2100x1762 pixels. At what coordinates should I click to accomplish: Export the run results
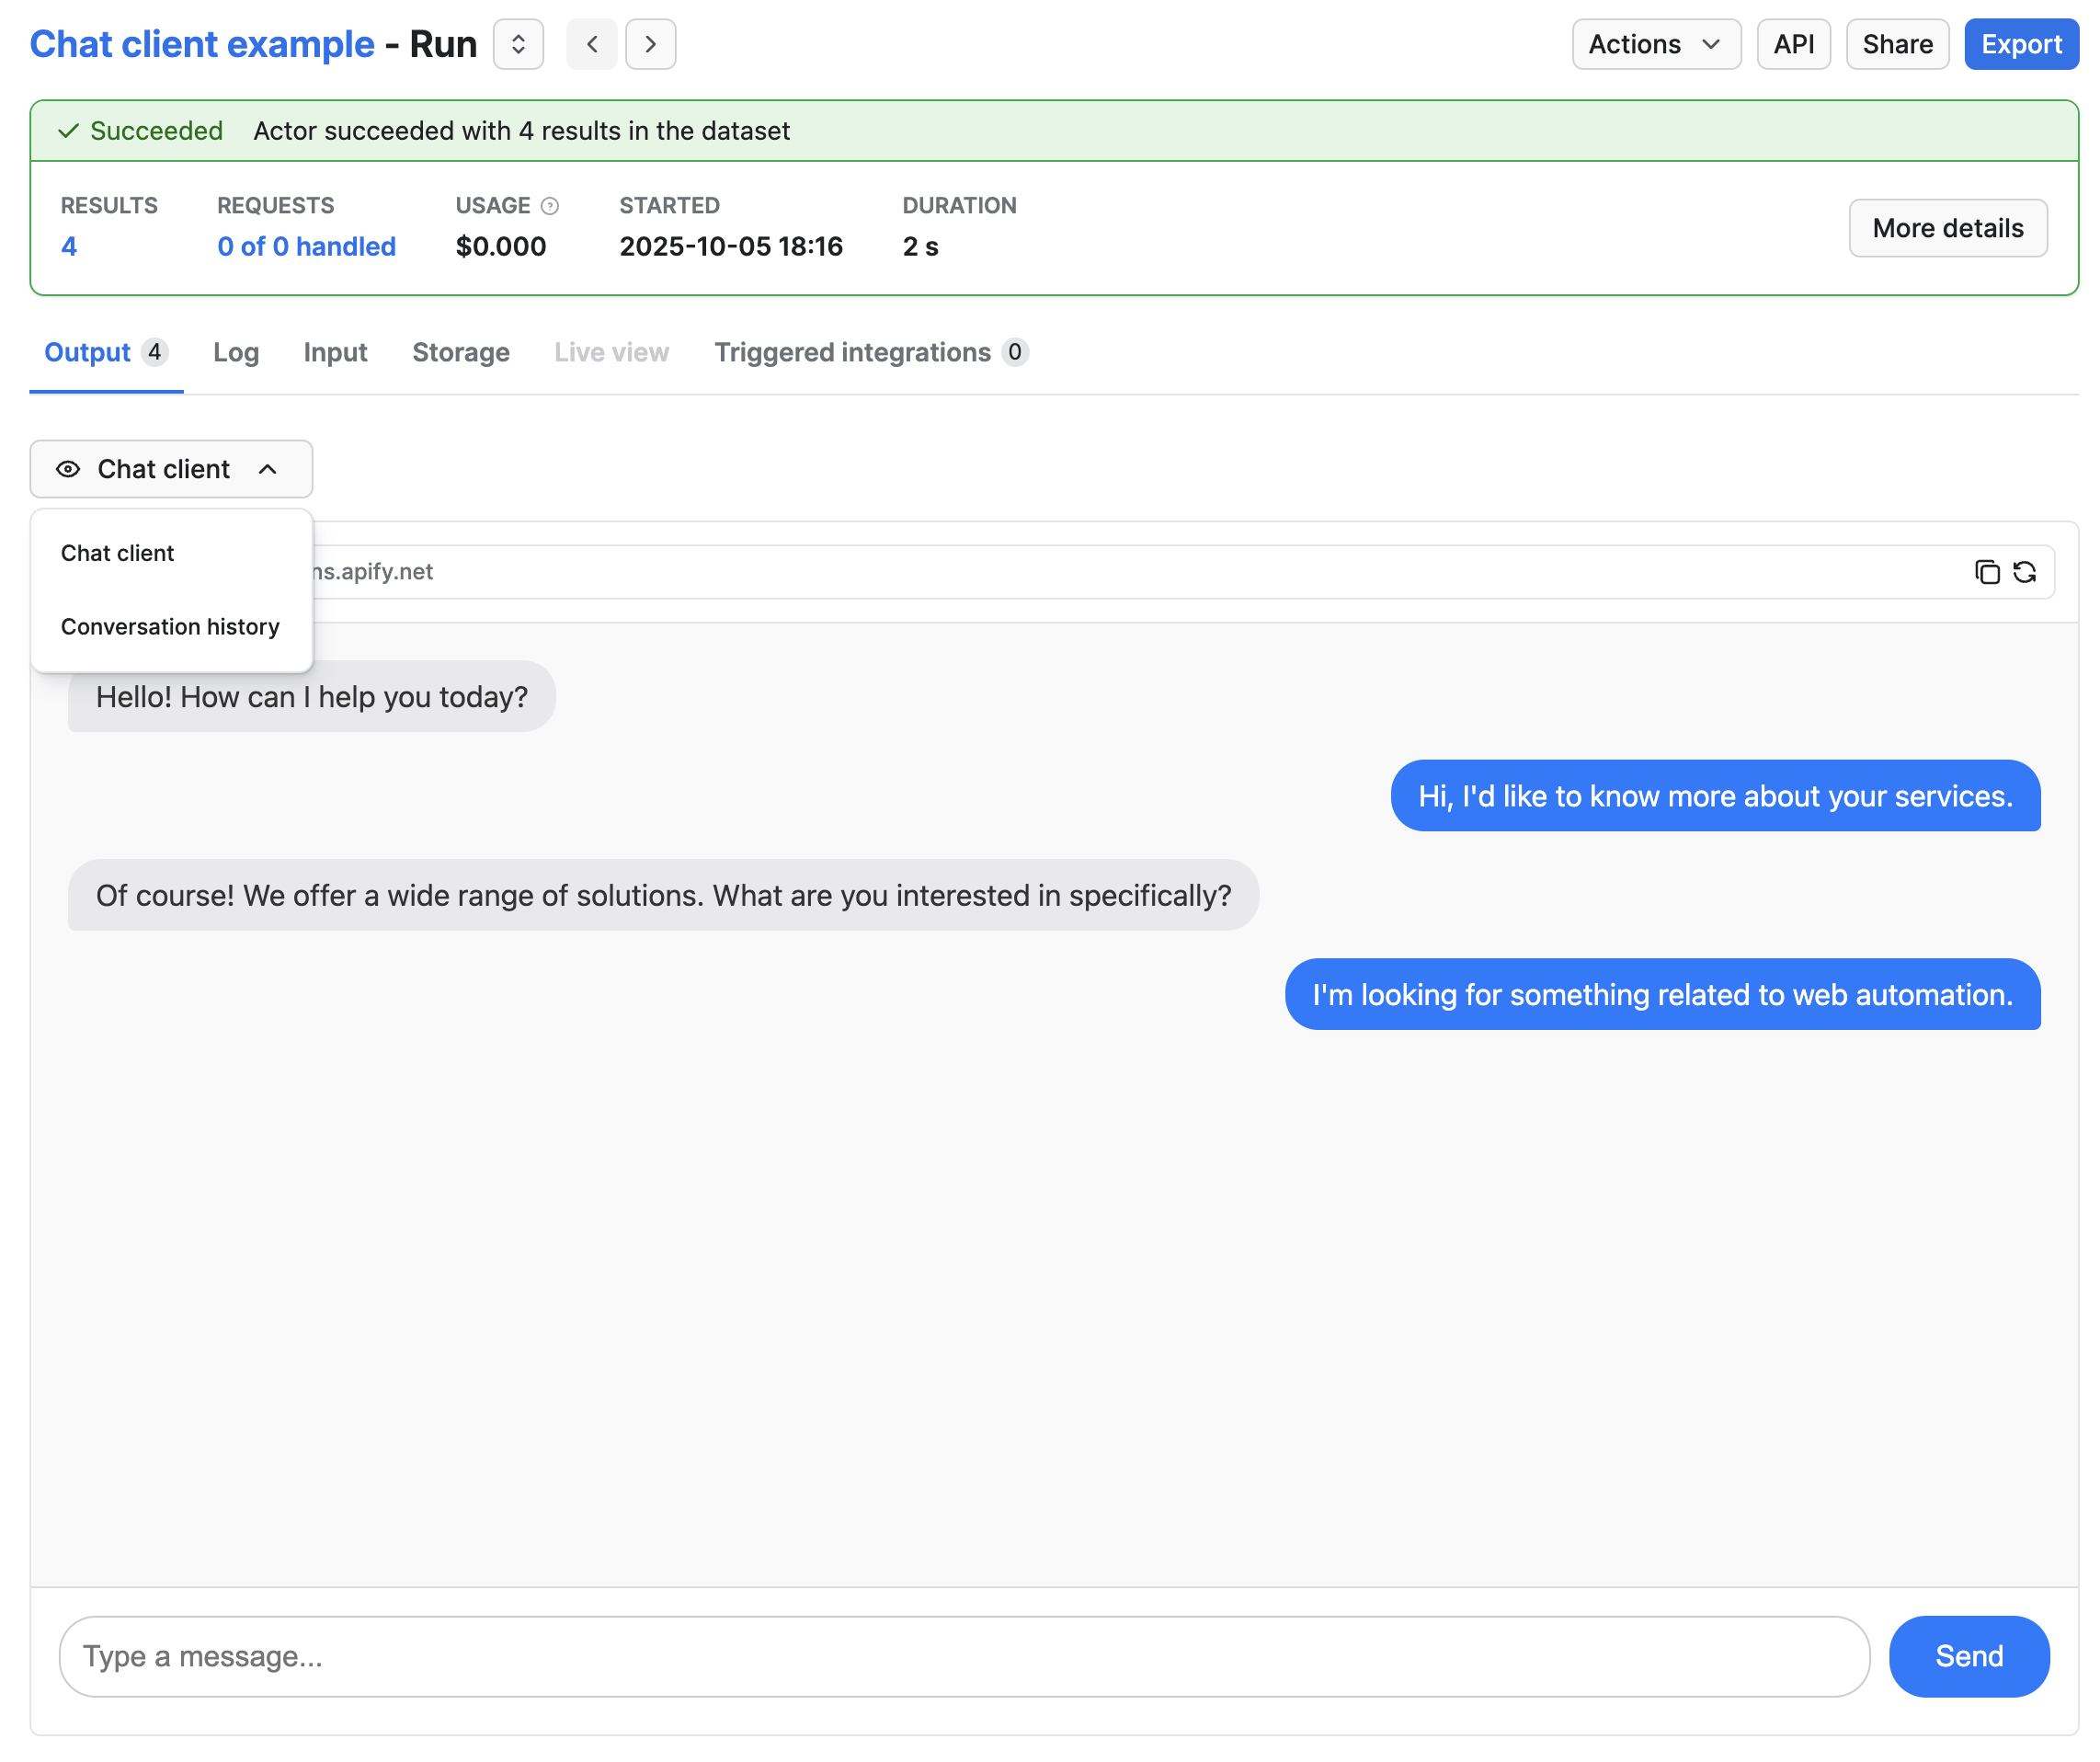(x=2021, y=44)
